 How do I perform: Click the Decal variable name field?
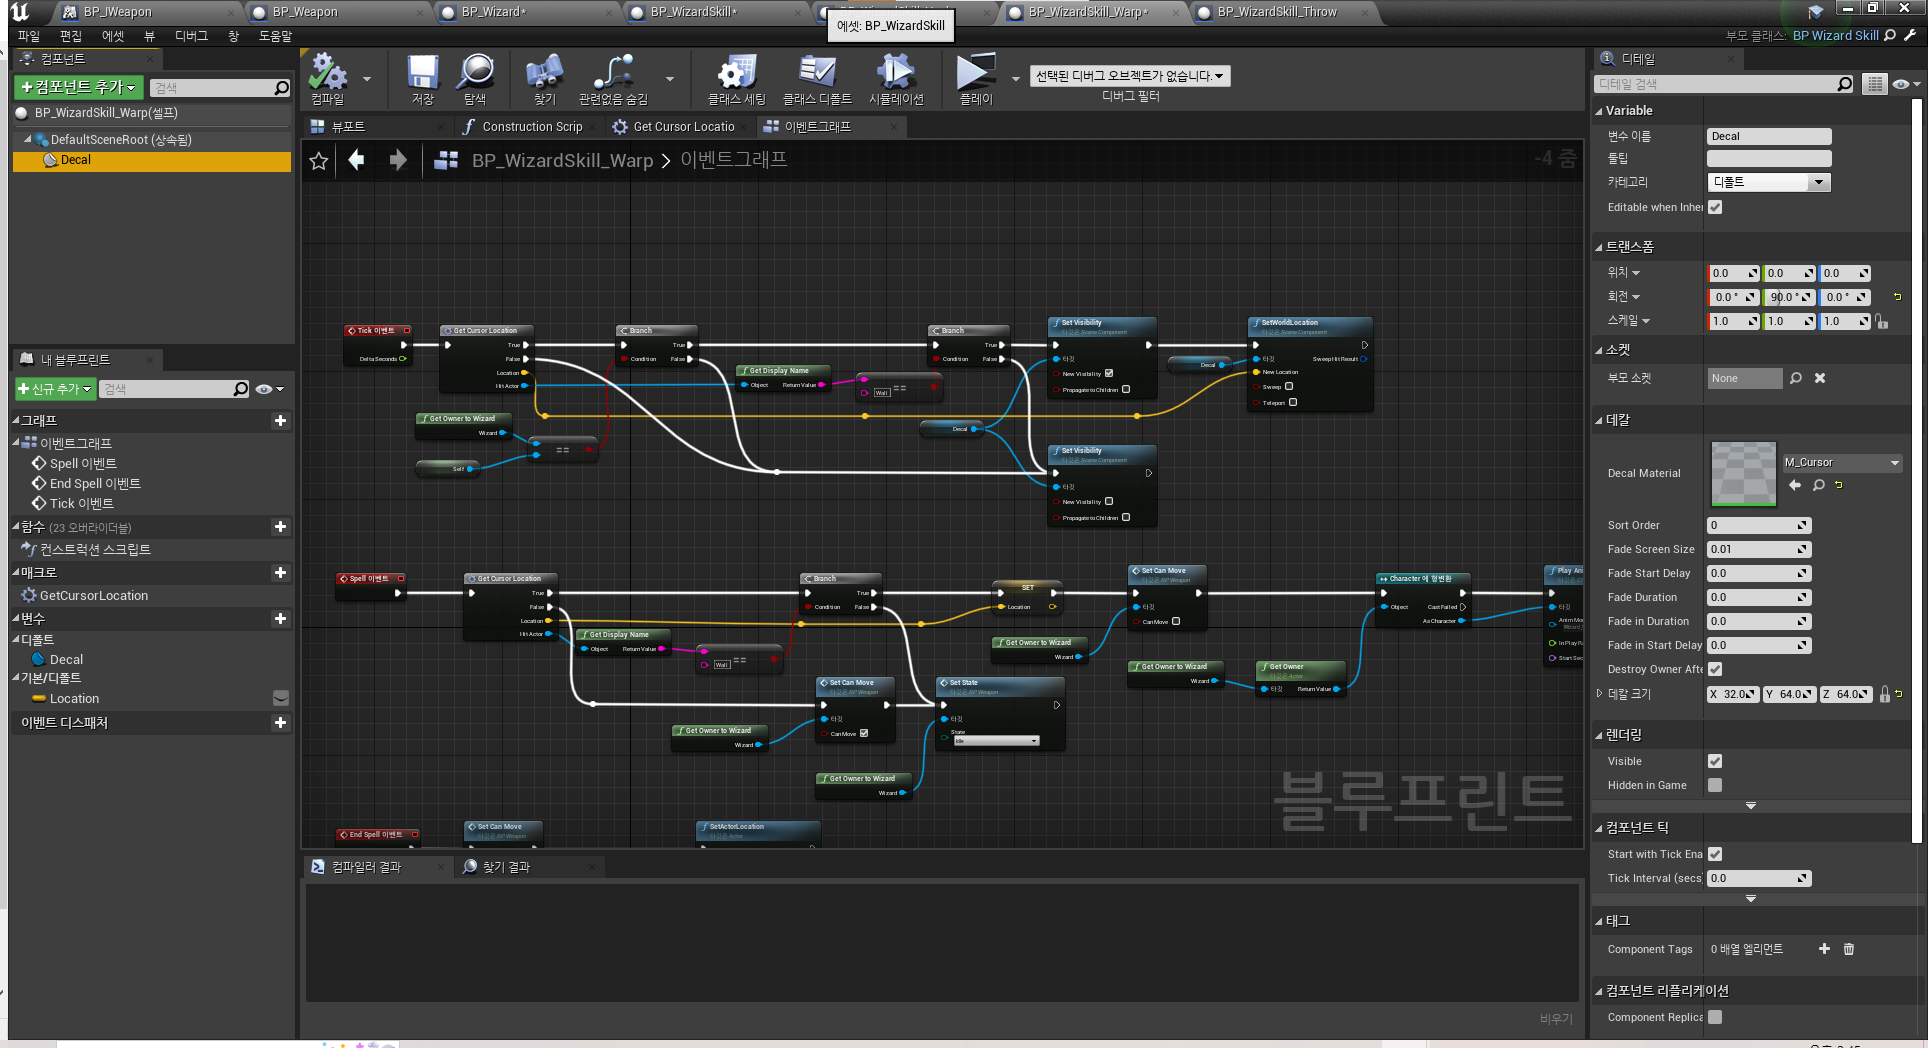(1769, 136)
